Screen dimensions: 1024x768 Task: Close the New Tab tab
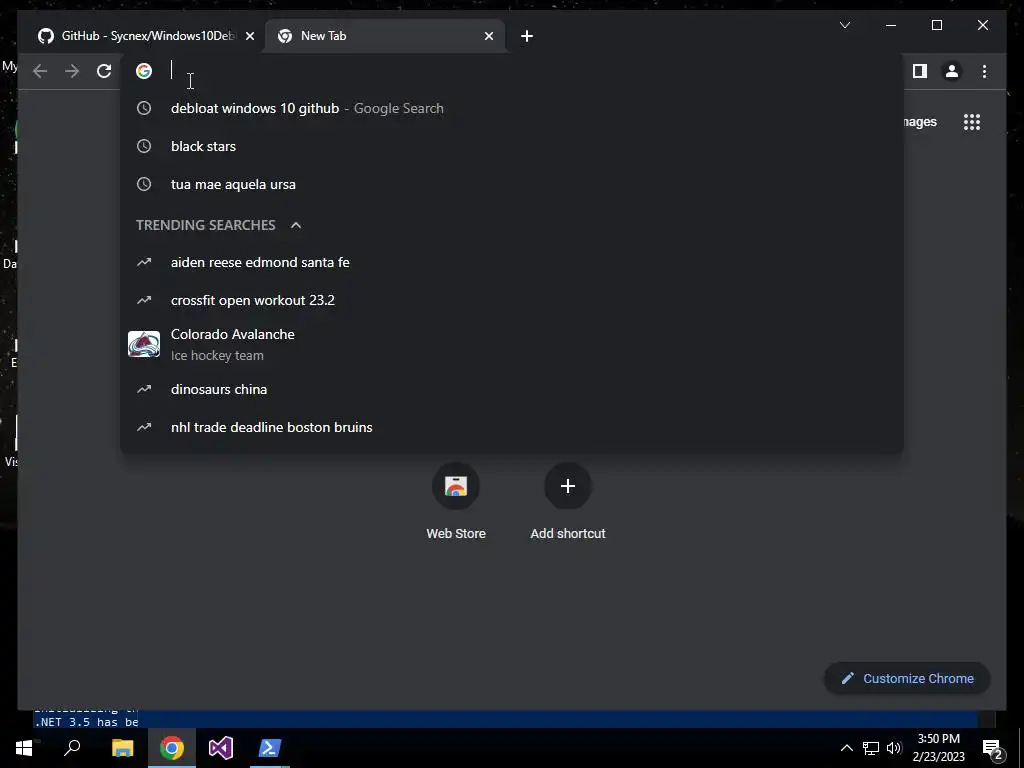[488, 36]
